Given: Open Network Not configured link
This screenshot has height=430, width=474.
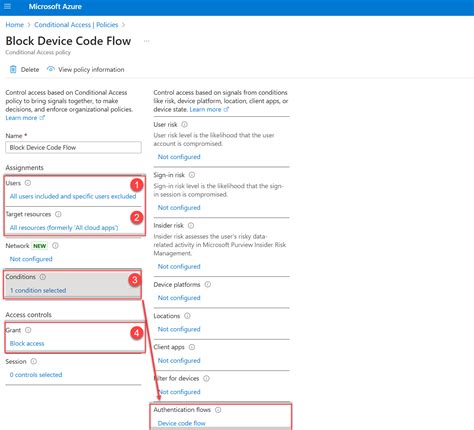Looking at the screenshot, I should point(31,259).
